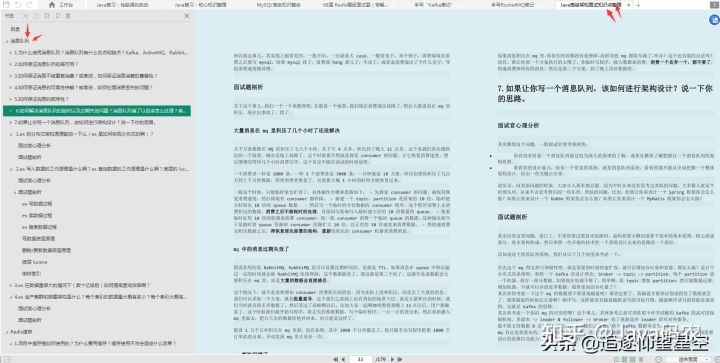
Task: Open the 删除/更新数据底层原理 bookmark
Action: (46, 251)
